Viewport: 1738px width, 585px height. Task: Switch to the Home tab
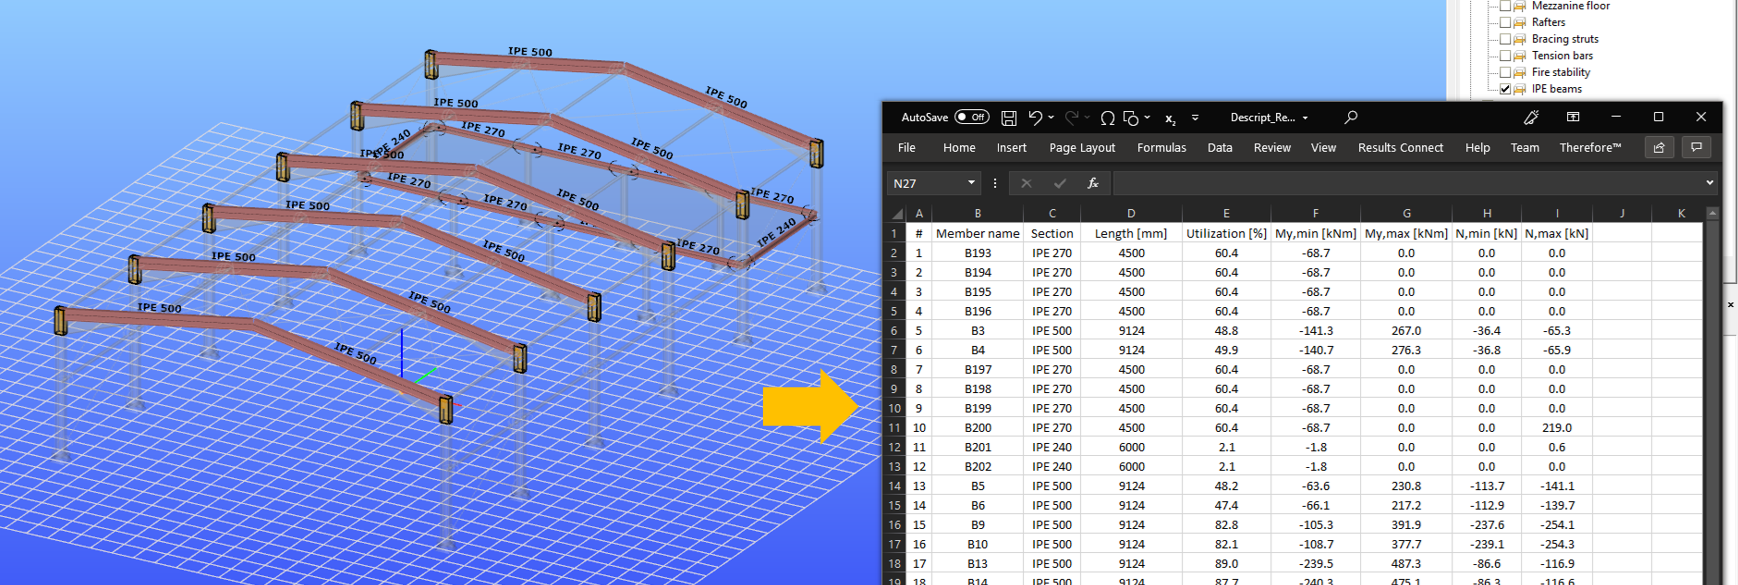click(959, 147)
